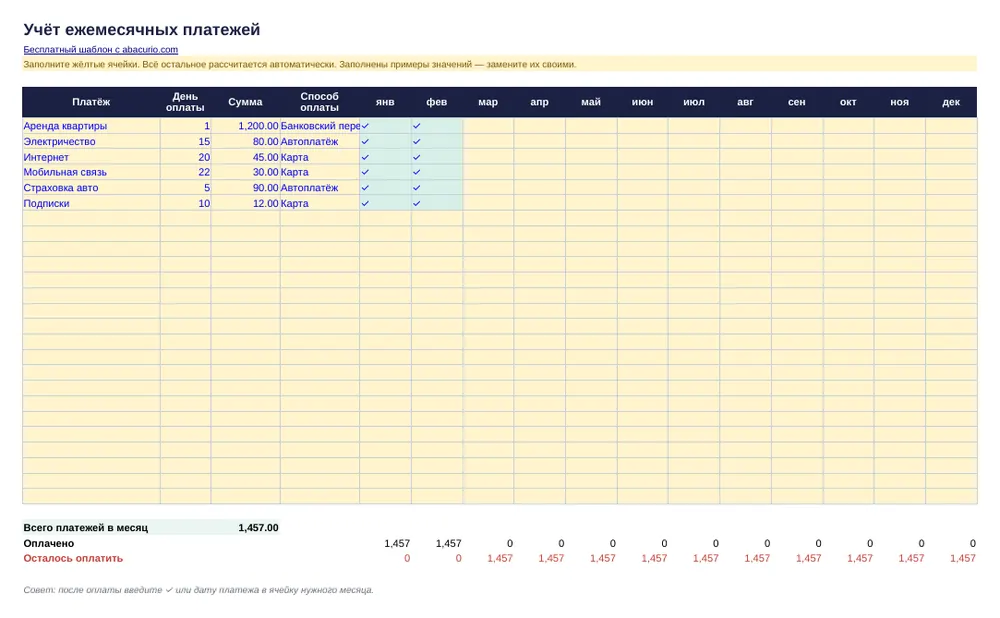Click the 1,200.00 amount cell
Screen dimensions: 1000x618
tap(246, 126)
